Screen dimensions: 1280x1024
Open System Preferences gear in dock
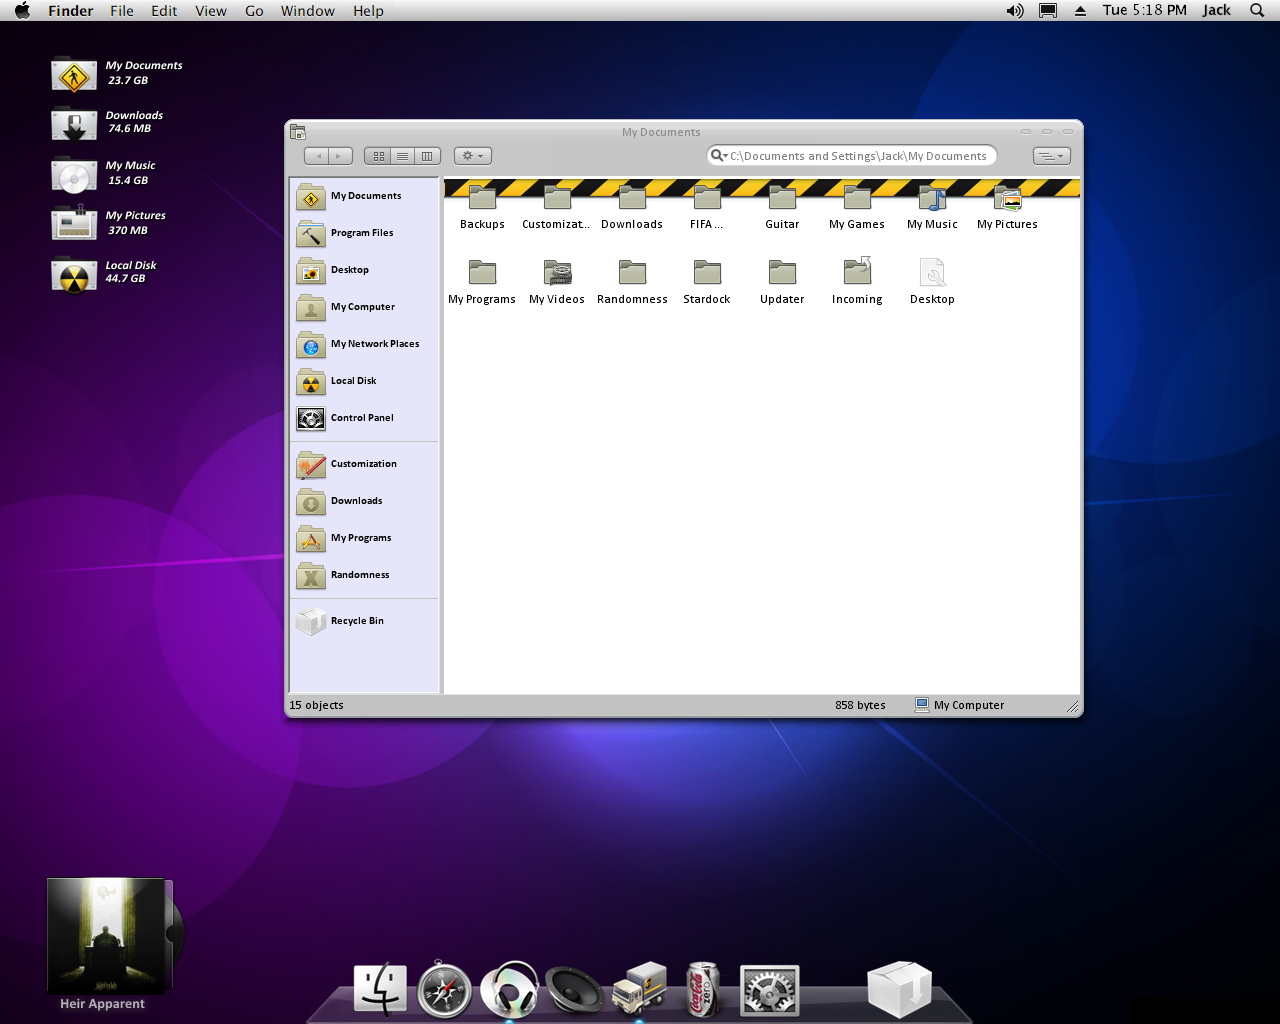(769, 991)
